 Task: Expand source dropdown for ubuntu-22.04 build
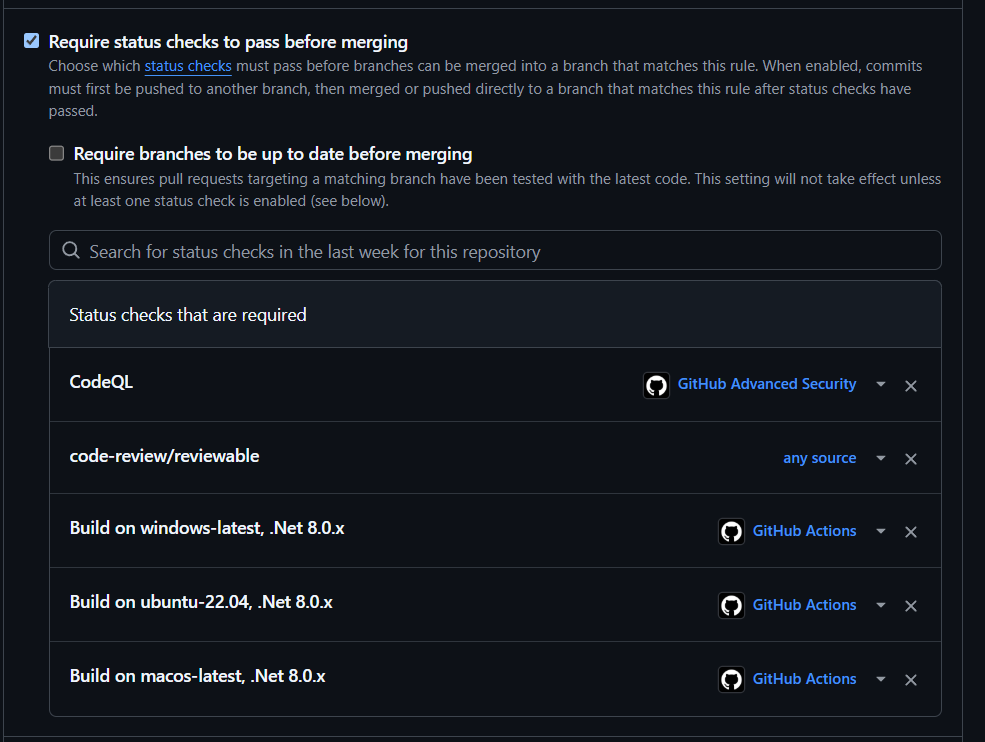click(880, 605)
